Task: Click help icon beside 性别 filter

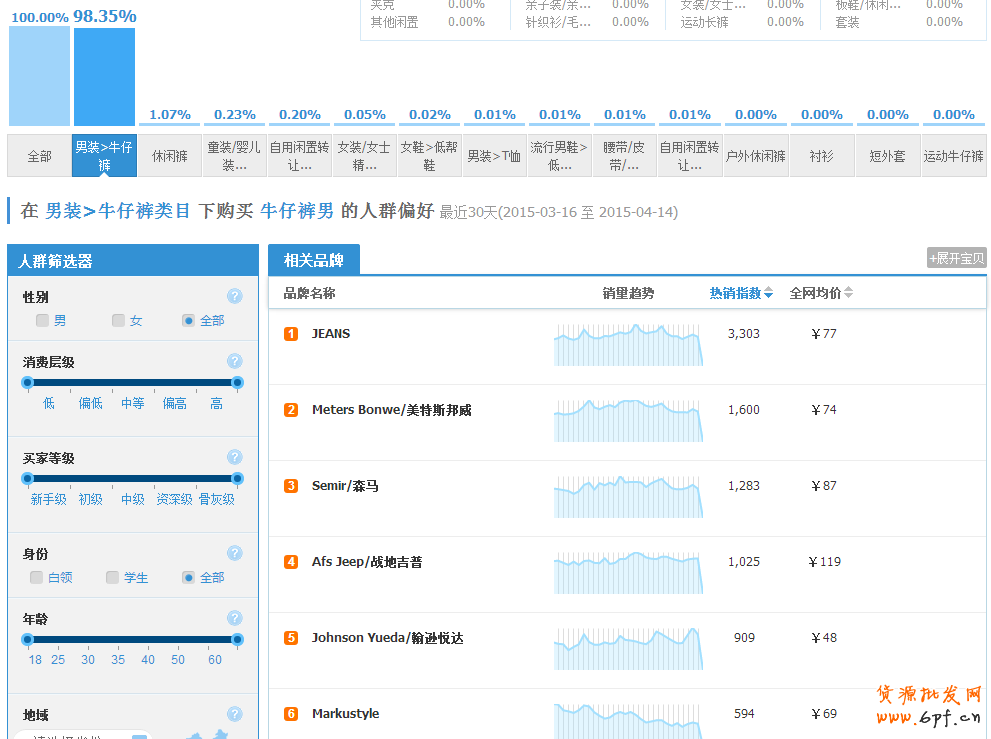Action: point(234,296)
